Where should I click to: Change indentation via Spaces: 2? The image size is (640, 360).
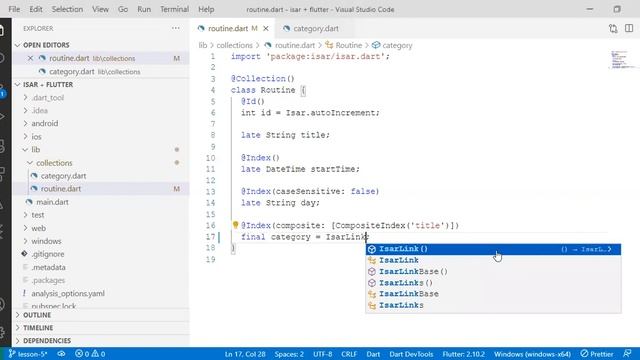point(289,354)
